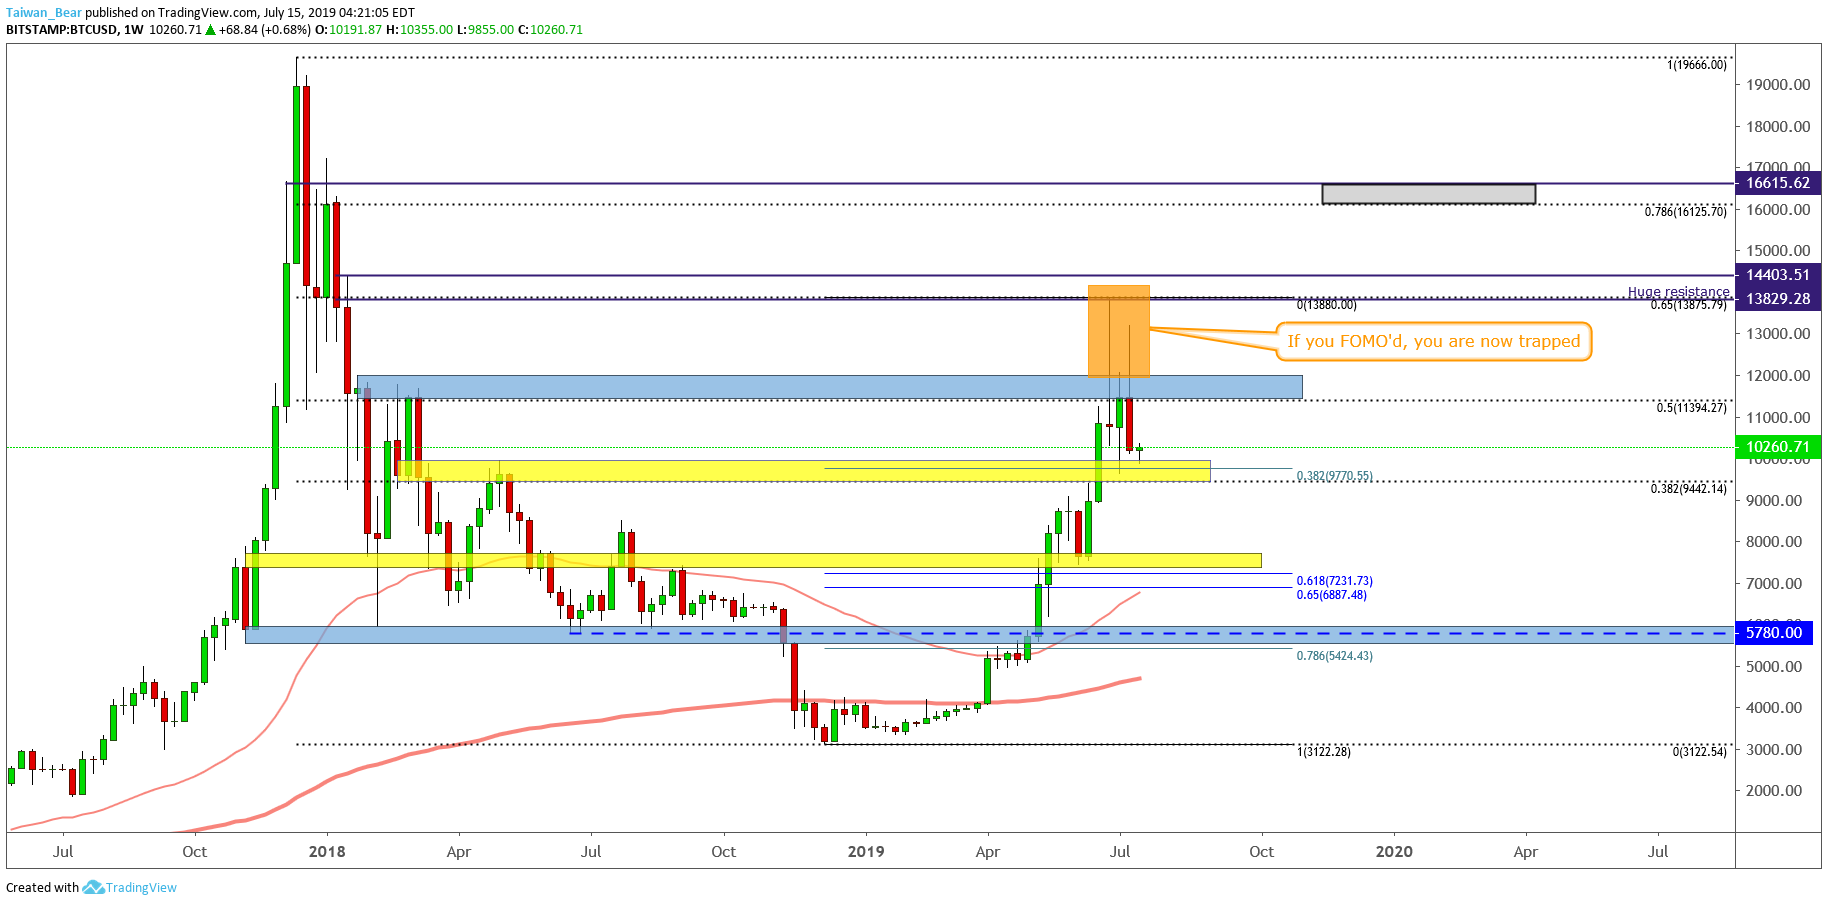The height and width of the screenshot is (905, 1828).
Task: Click the 0(3122.54) fib label
Action: [1699, 752]
